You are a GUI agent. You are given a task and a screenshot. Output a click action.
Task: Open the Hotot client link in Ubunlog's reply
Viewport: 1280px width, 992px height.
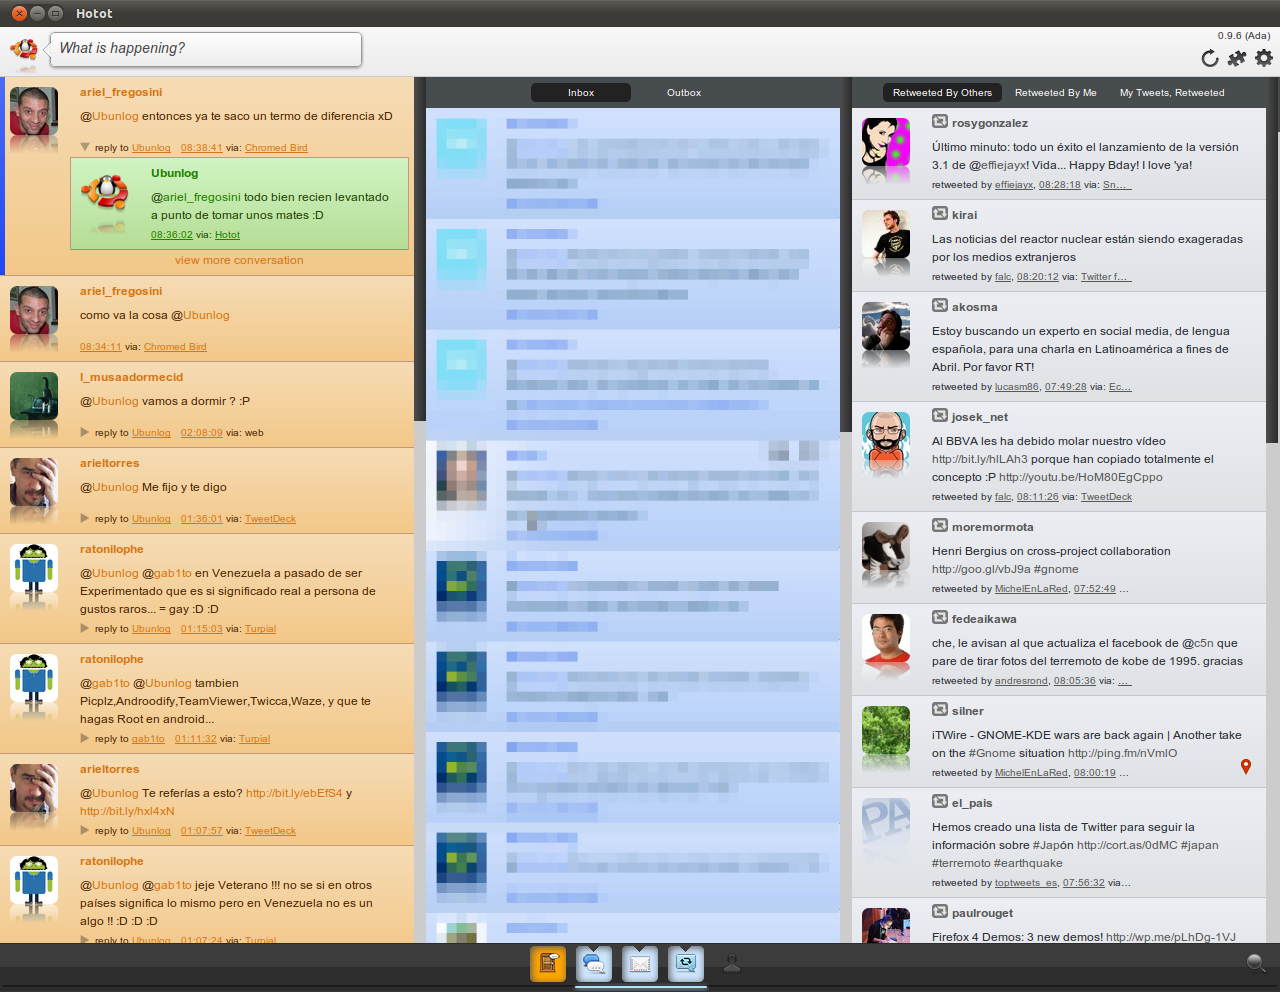227,235
